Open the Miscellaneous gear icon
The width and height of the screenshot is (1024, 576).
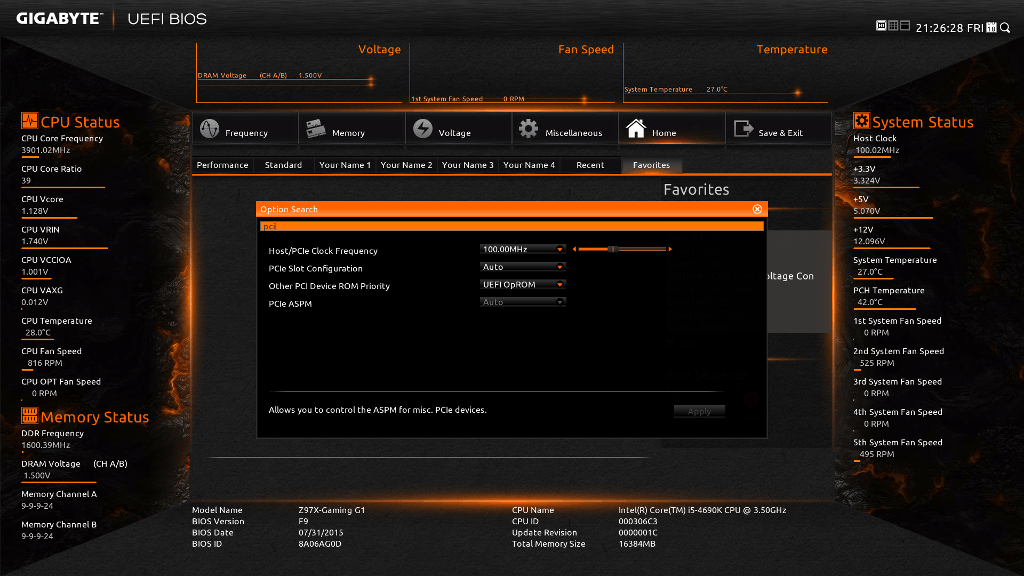click(529, 130)
